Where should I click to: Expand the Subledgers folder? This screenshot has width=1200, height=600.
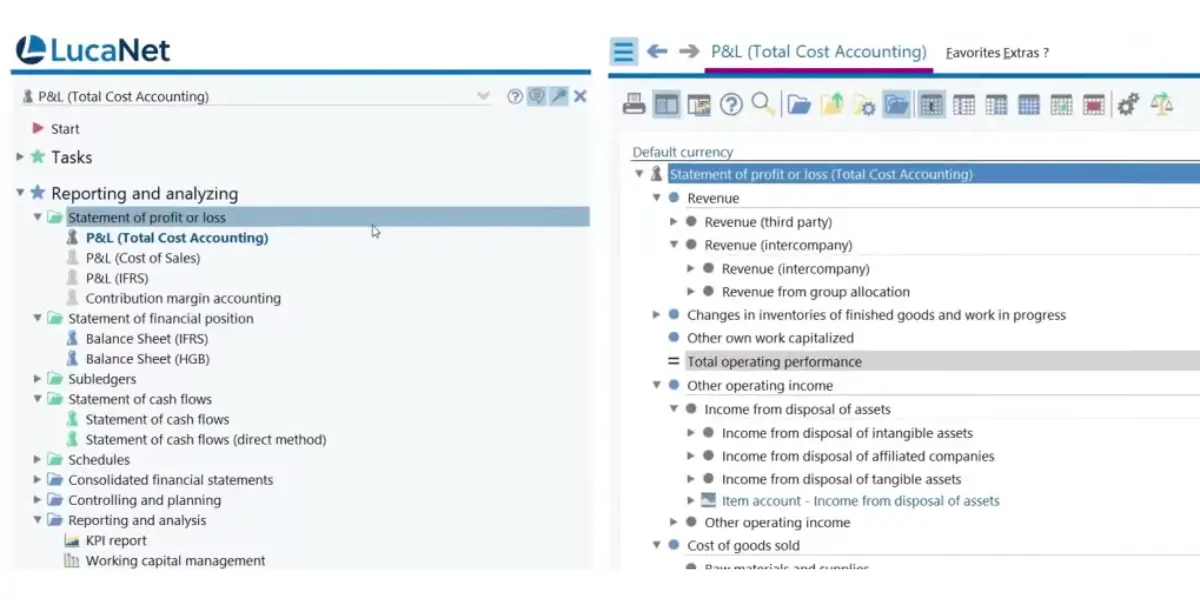[x=38, y=379]
